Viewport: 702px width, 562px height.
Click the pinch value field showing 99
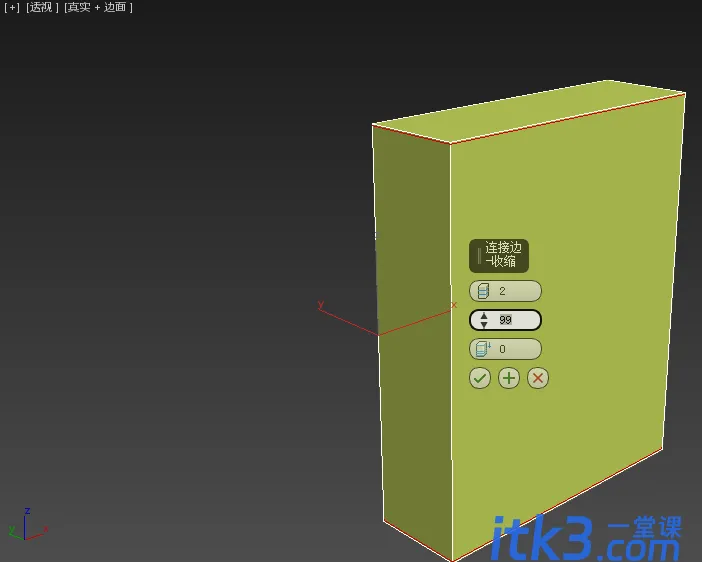click(x=505, y=320)
